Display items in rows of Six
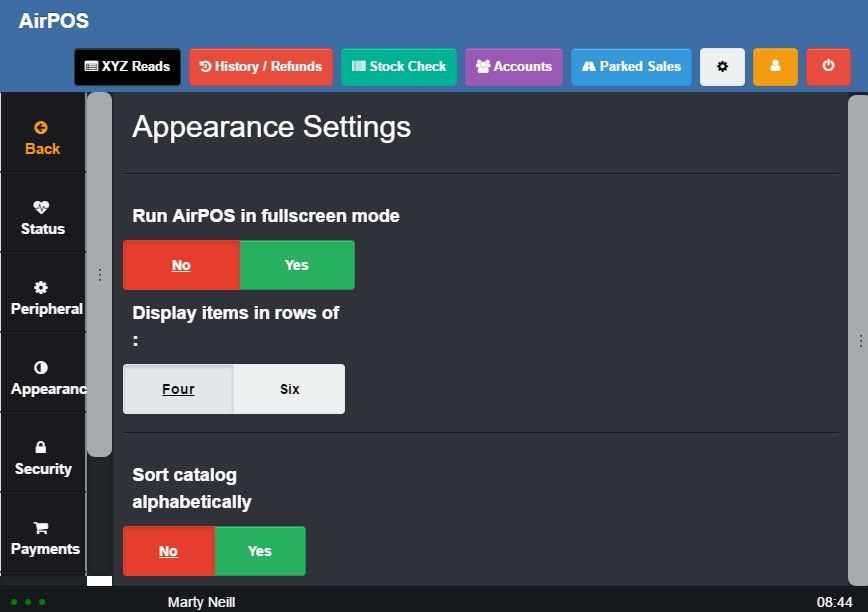The image size is (868, 612). point(289,389)
